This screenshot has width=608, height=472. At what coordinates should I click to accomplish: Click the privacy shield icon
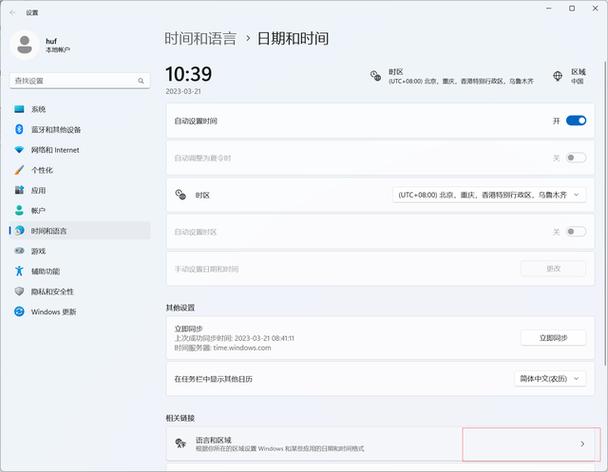pyautogui.click(x=19, y=291)
